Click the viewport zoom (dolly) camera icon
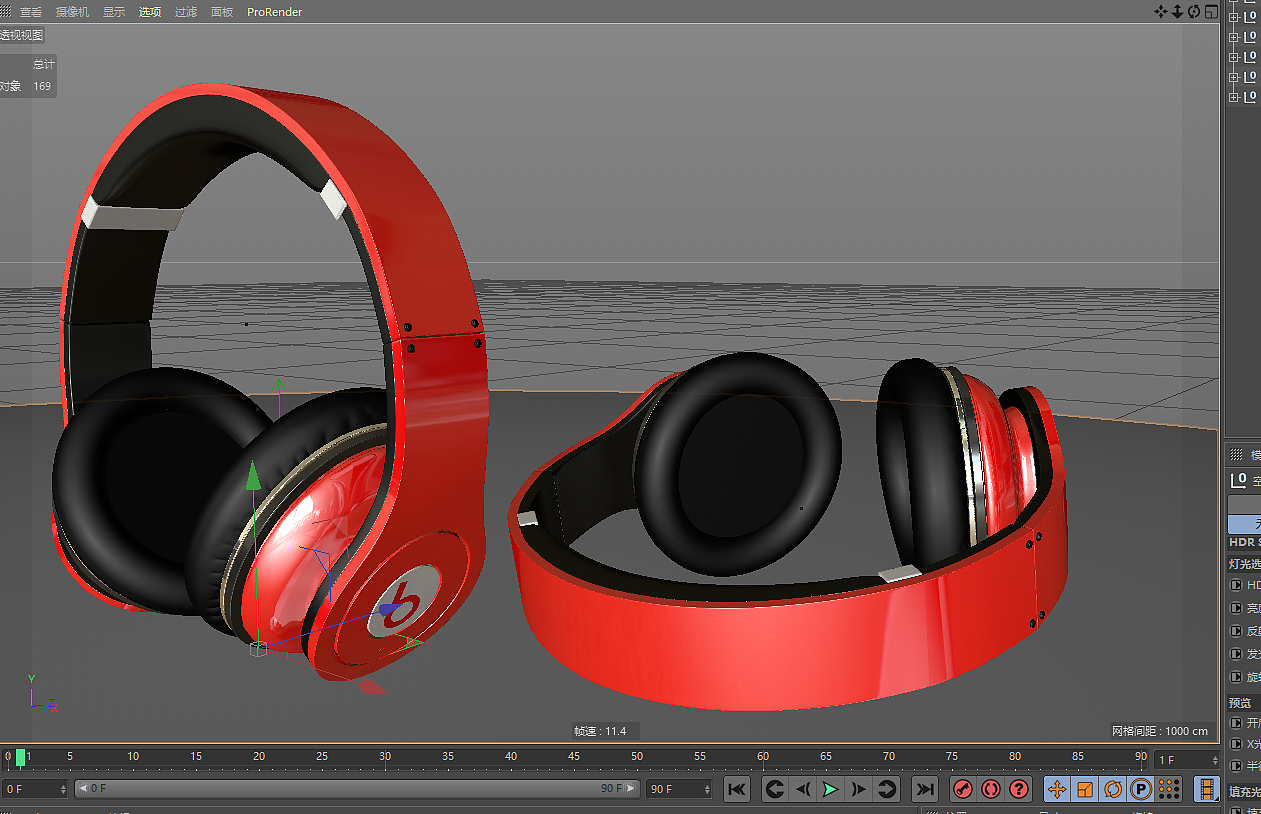Viewport: 1261px width, 814px height. [x=1177, y=11]
